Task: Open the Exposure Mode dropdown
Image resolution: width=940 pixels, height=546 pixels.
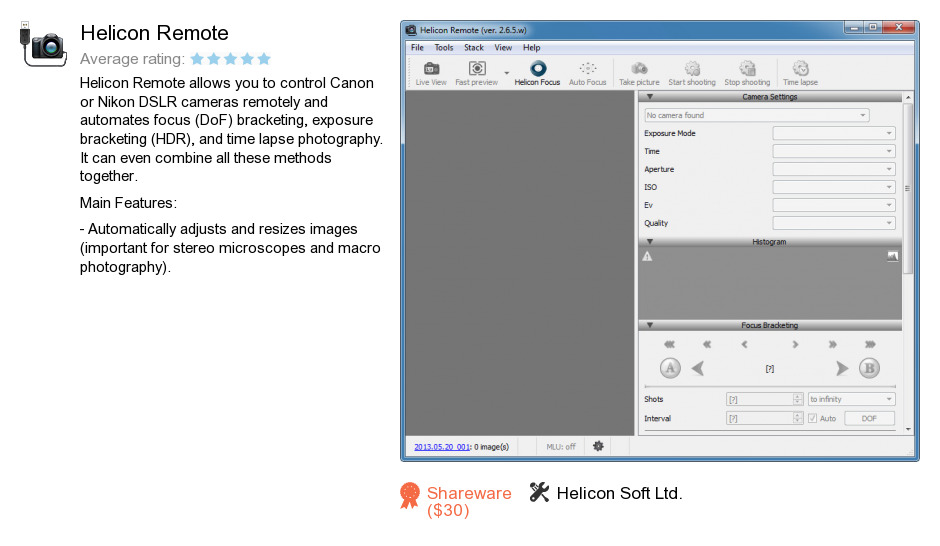Action: tap(834, 133)
